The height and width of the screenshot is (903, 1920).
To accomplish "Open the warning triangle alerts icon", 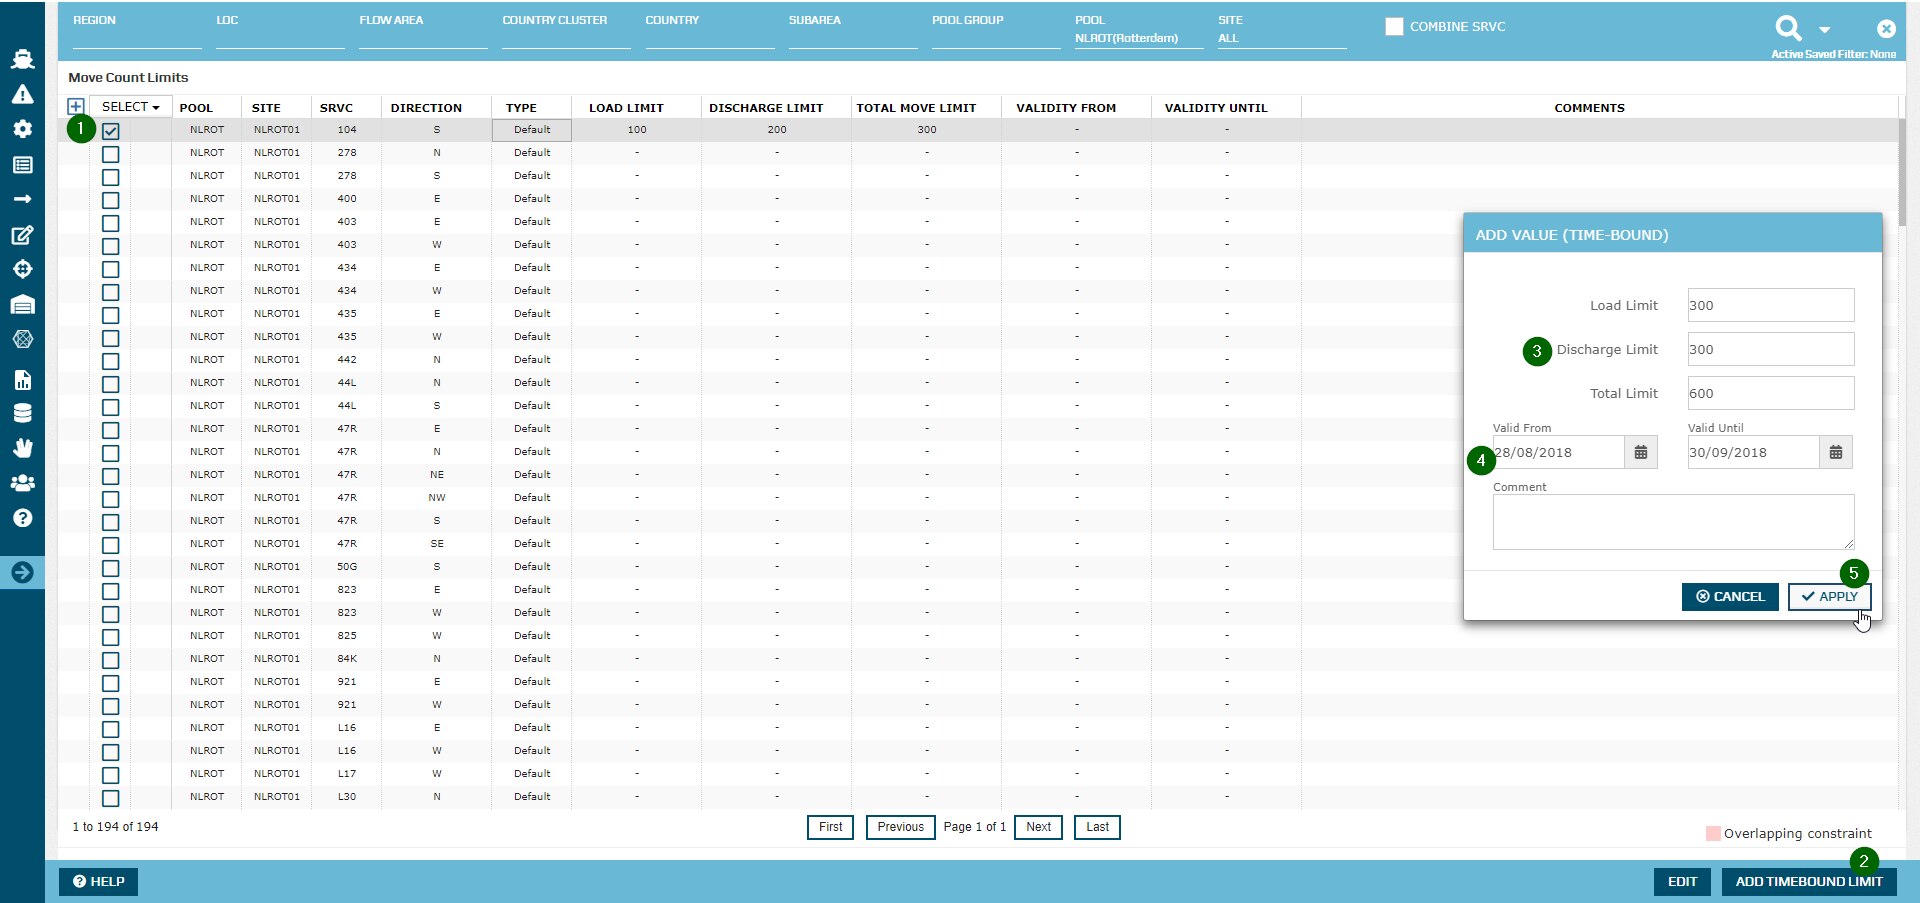I will 22,95.
